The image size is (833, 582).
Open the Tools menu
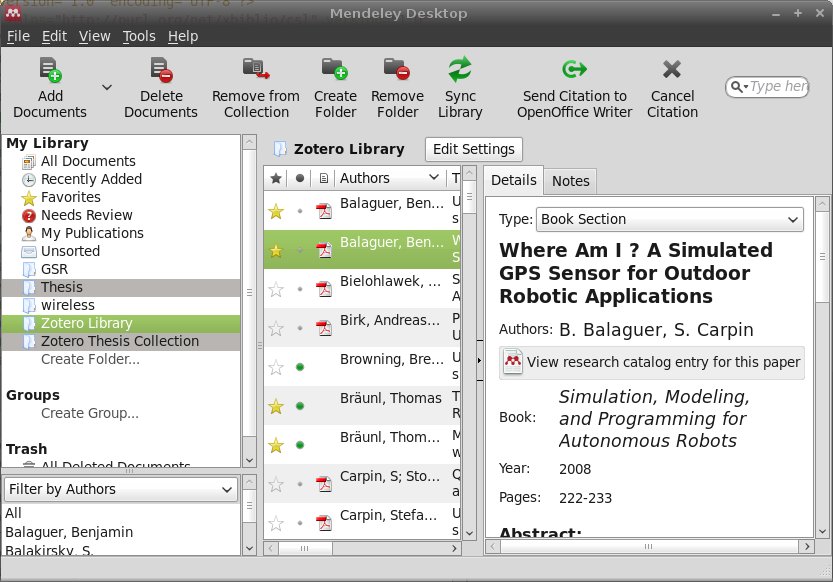(x=139, y=36)
